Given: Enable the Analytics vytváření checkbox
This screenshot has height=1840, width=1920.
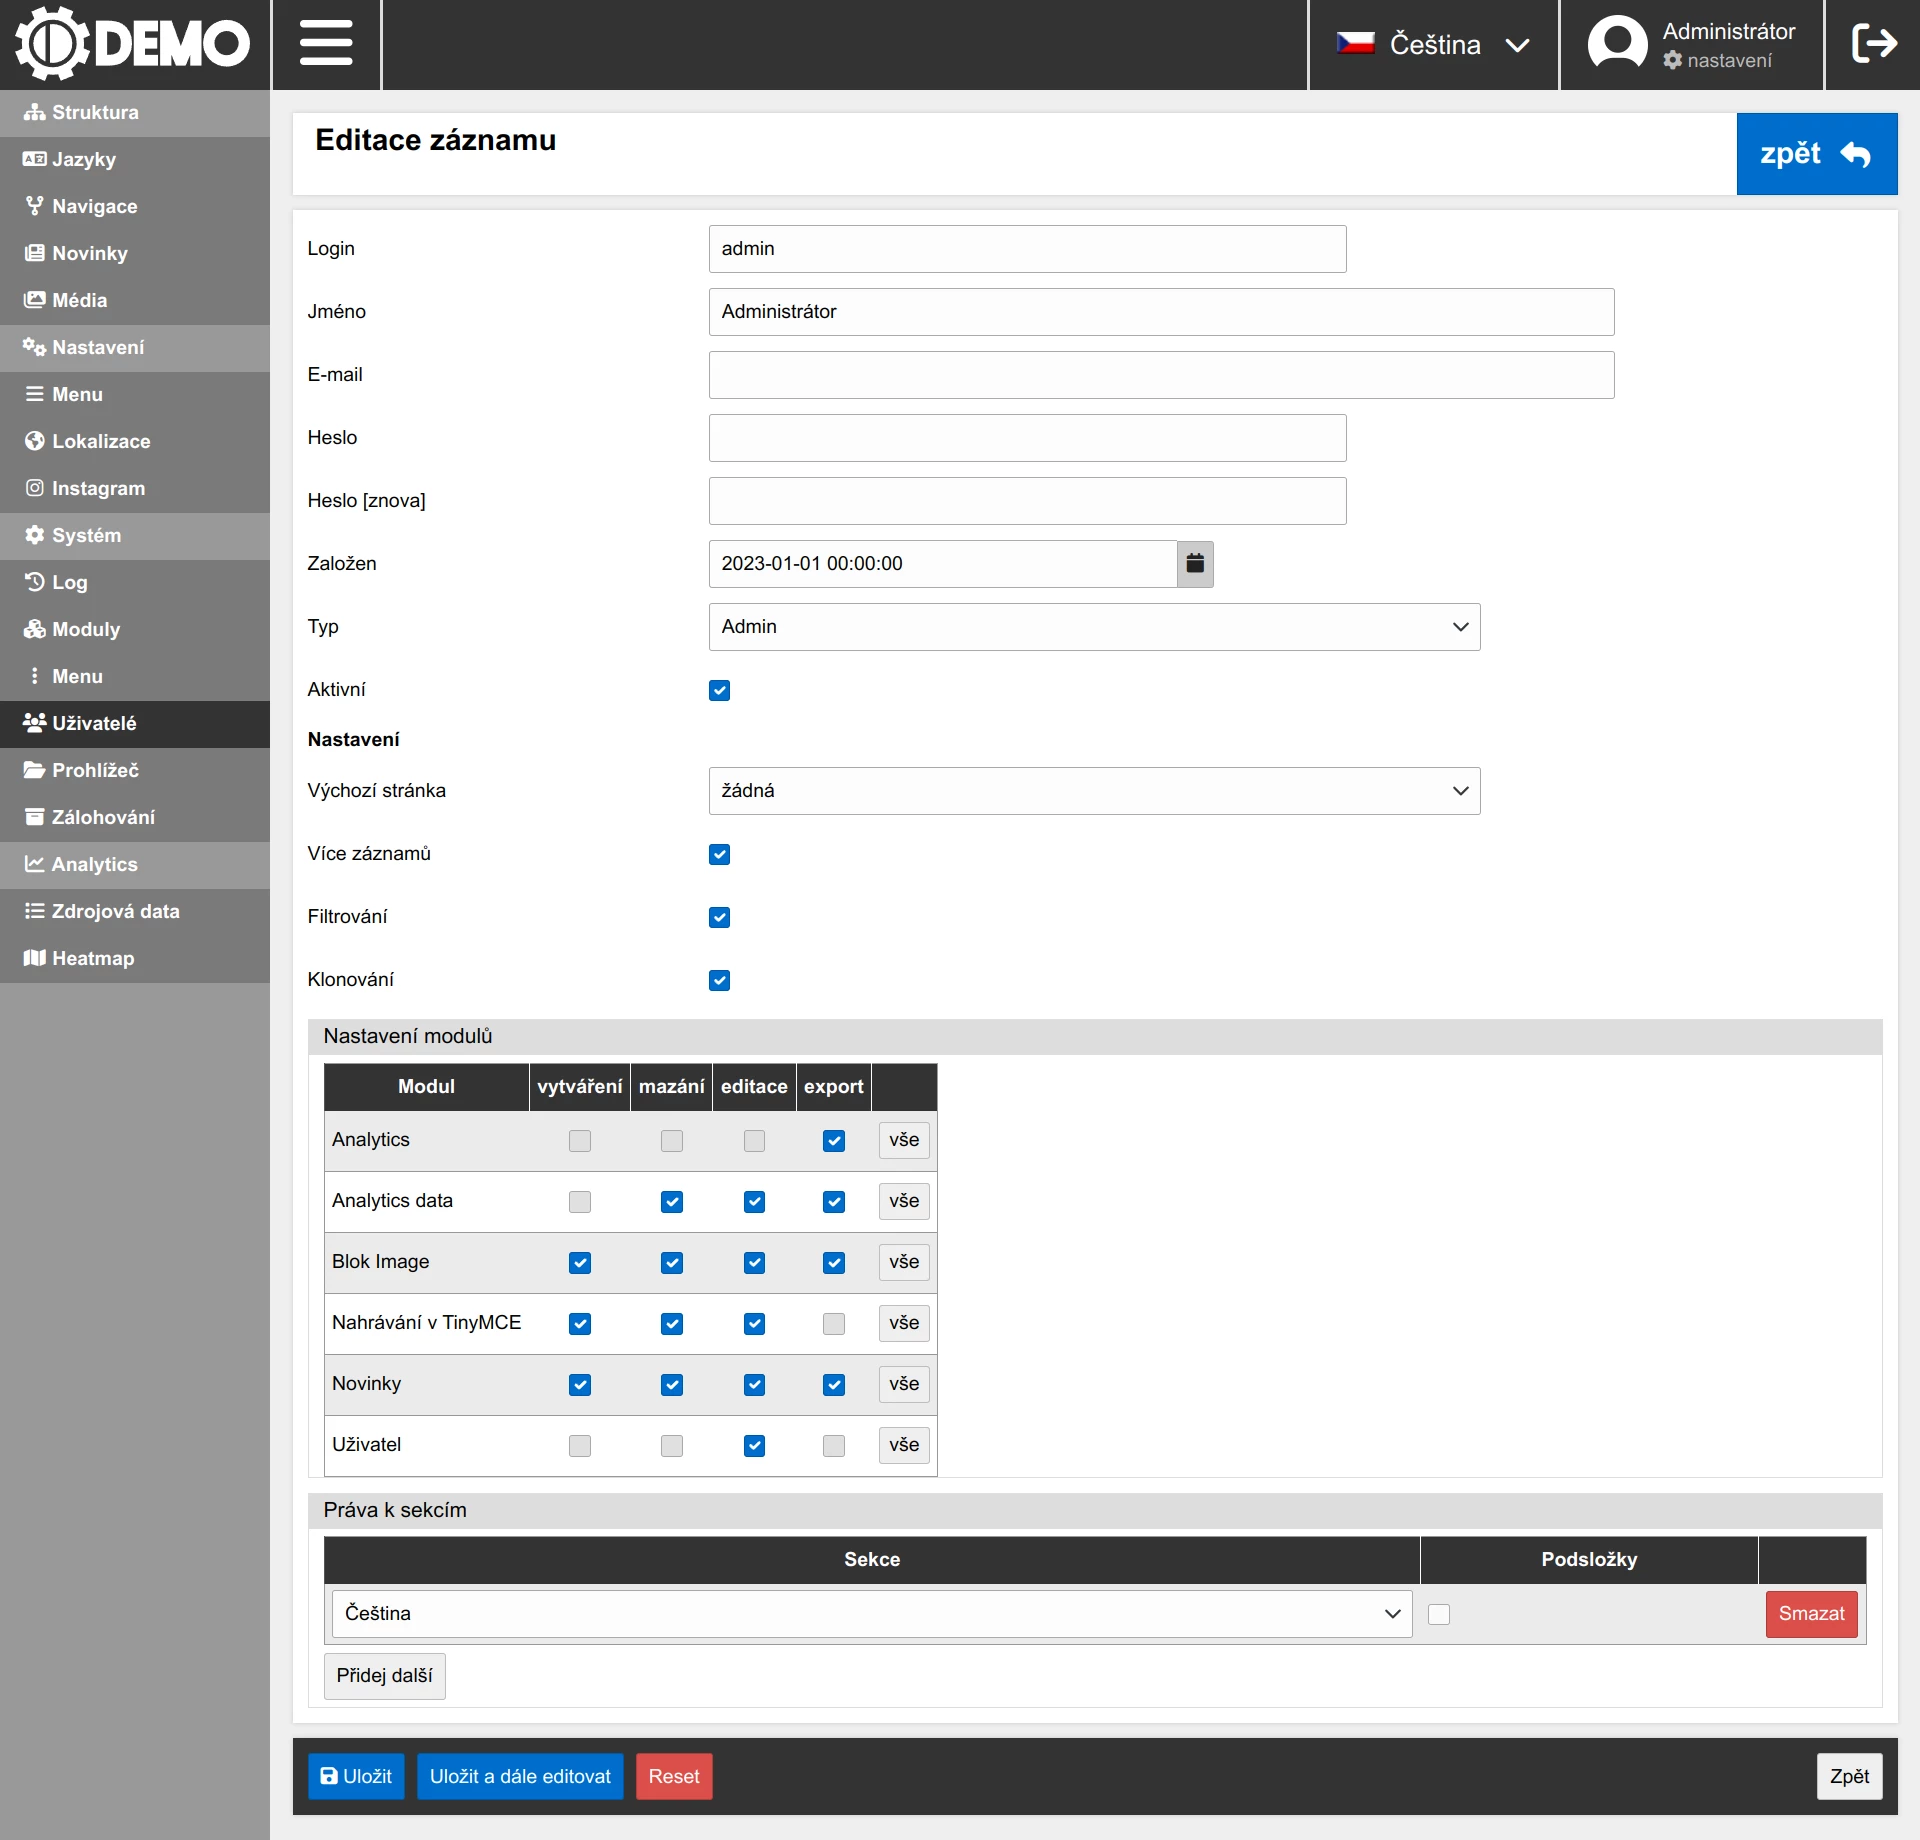Looking at the screenshot, I should [580, 1141].
